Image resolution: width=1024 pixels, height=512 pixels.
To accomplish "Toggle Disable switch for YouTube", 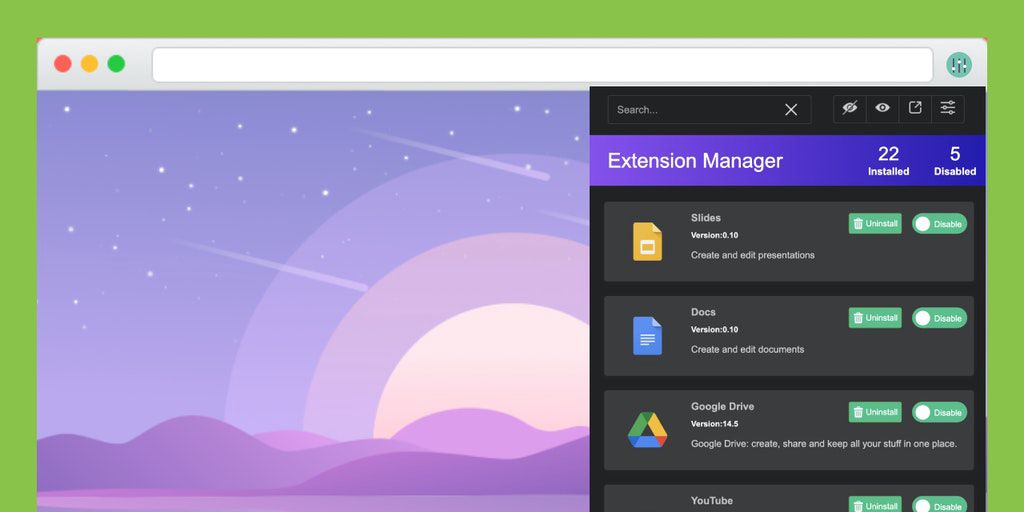I will click(x=939, y=505).
